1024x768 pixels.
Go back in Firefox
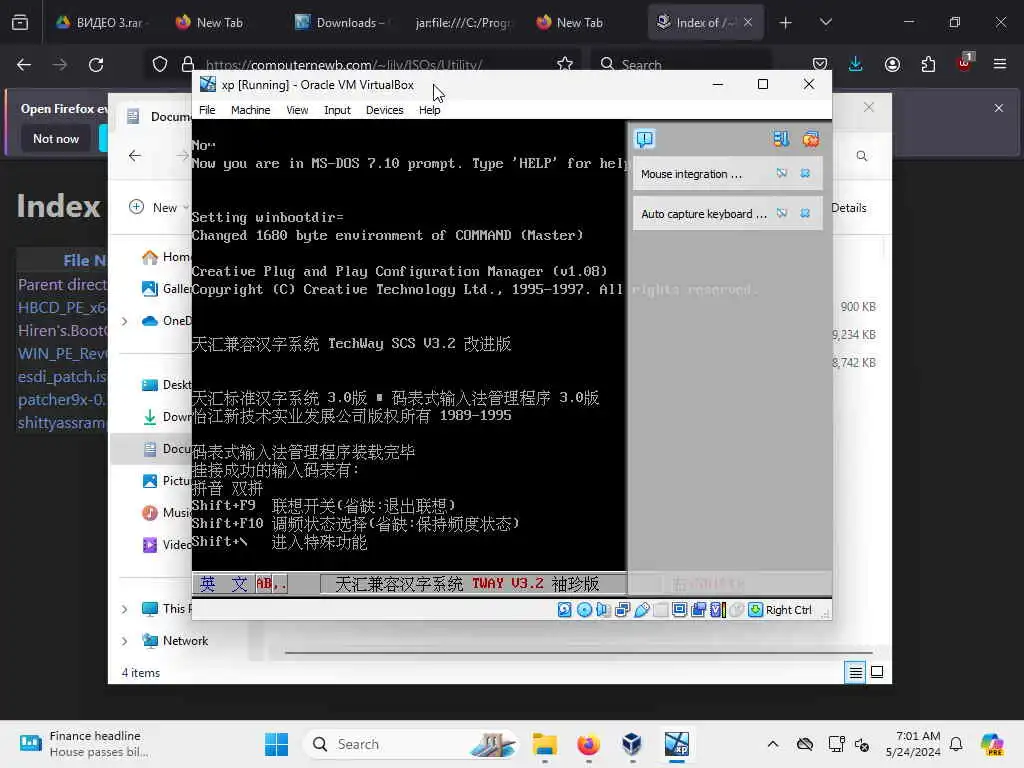click(24, 64)
